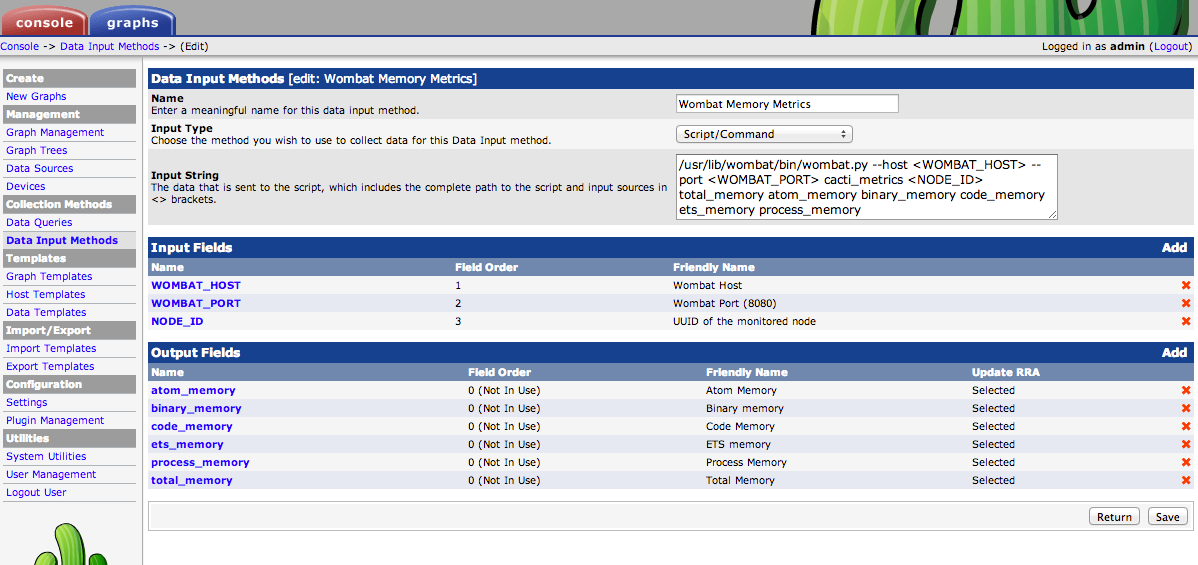Delete the atom_memory output field
The width and height of the screenshot is (1198, 565).
[1186, 391]
